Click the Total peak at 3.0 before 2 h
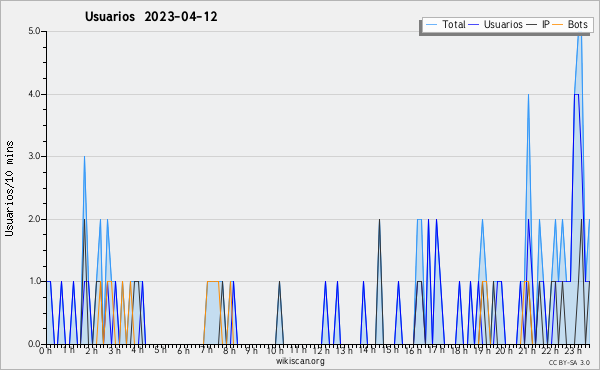 click(85, 157)
